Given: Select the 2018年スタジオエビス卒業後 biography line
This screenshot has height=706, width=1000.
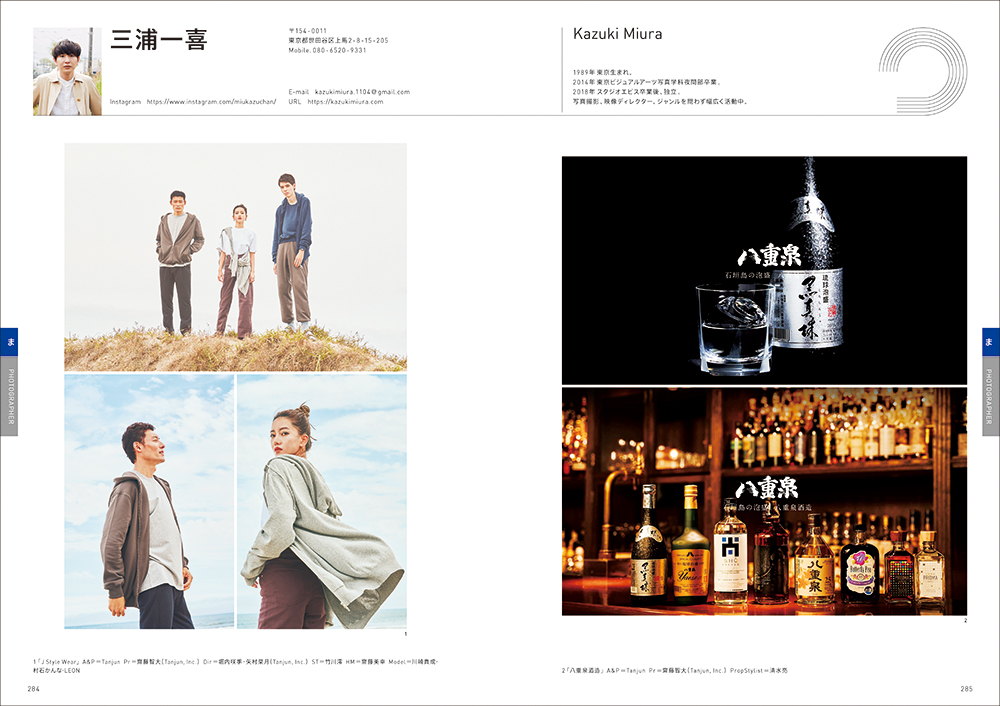Looking at the screenshot, I should click(627, 92).
